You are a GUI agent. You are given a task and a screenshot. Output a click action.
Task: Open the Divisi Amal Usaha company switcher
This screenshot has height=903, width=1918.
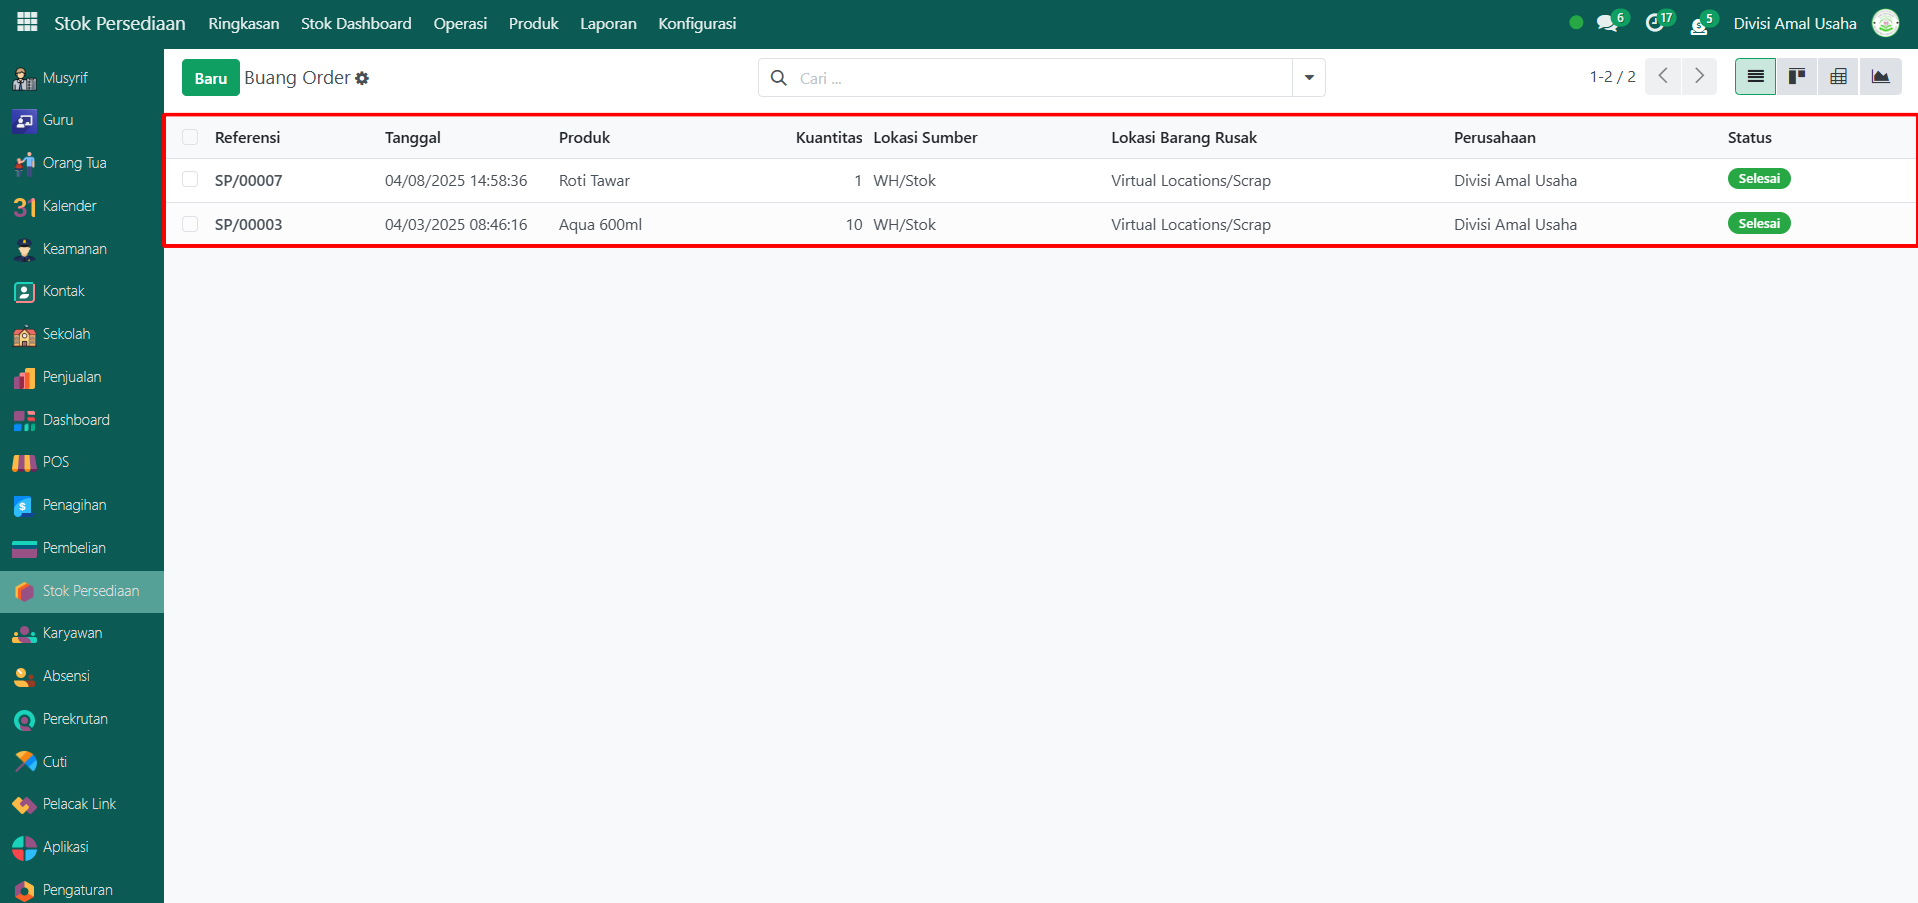tap(1794, 23)
